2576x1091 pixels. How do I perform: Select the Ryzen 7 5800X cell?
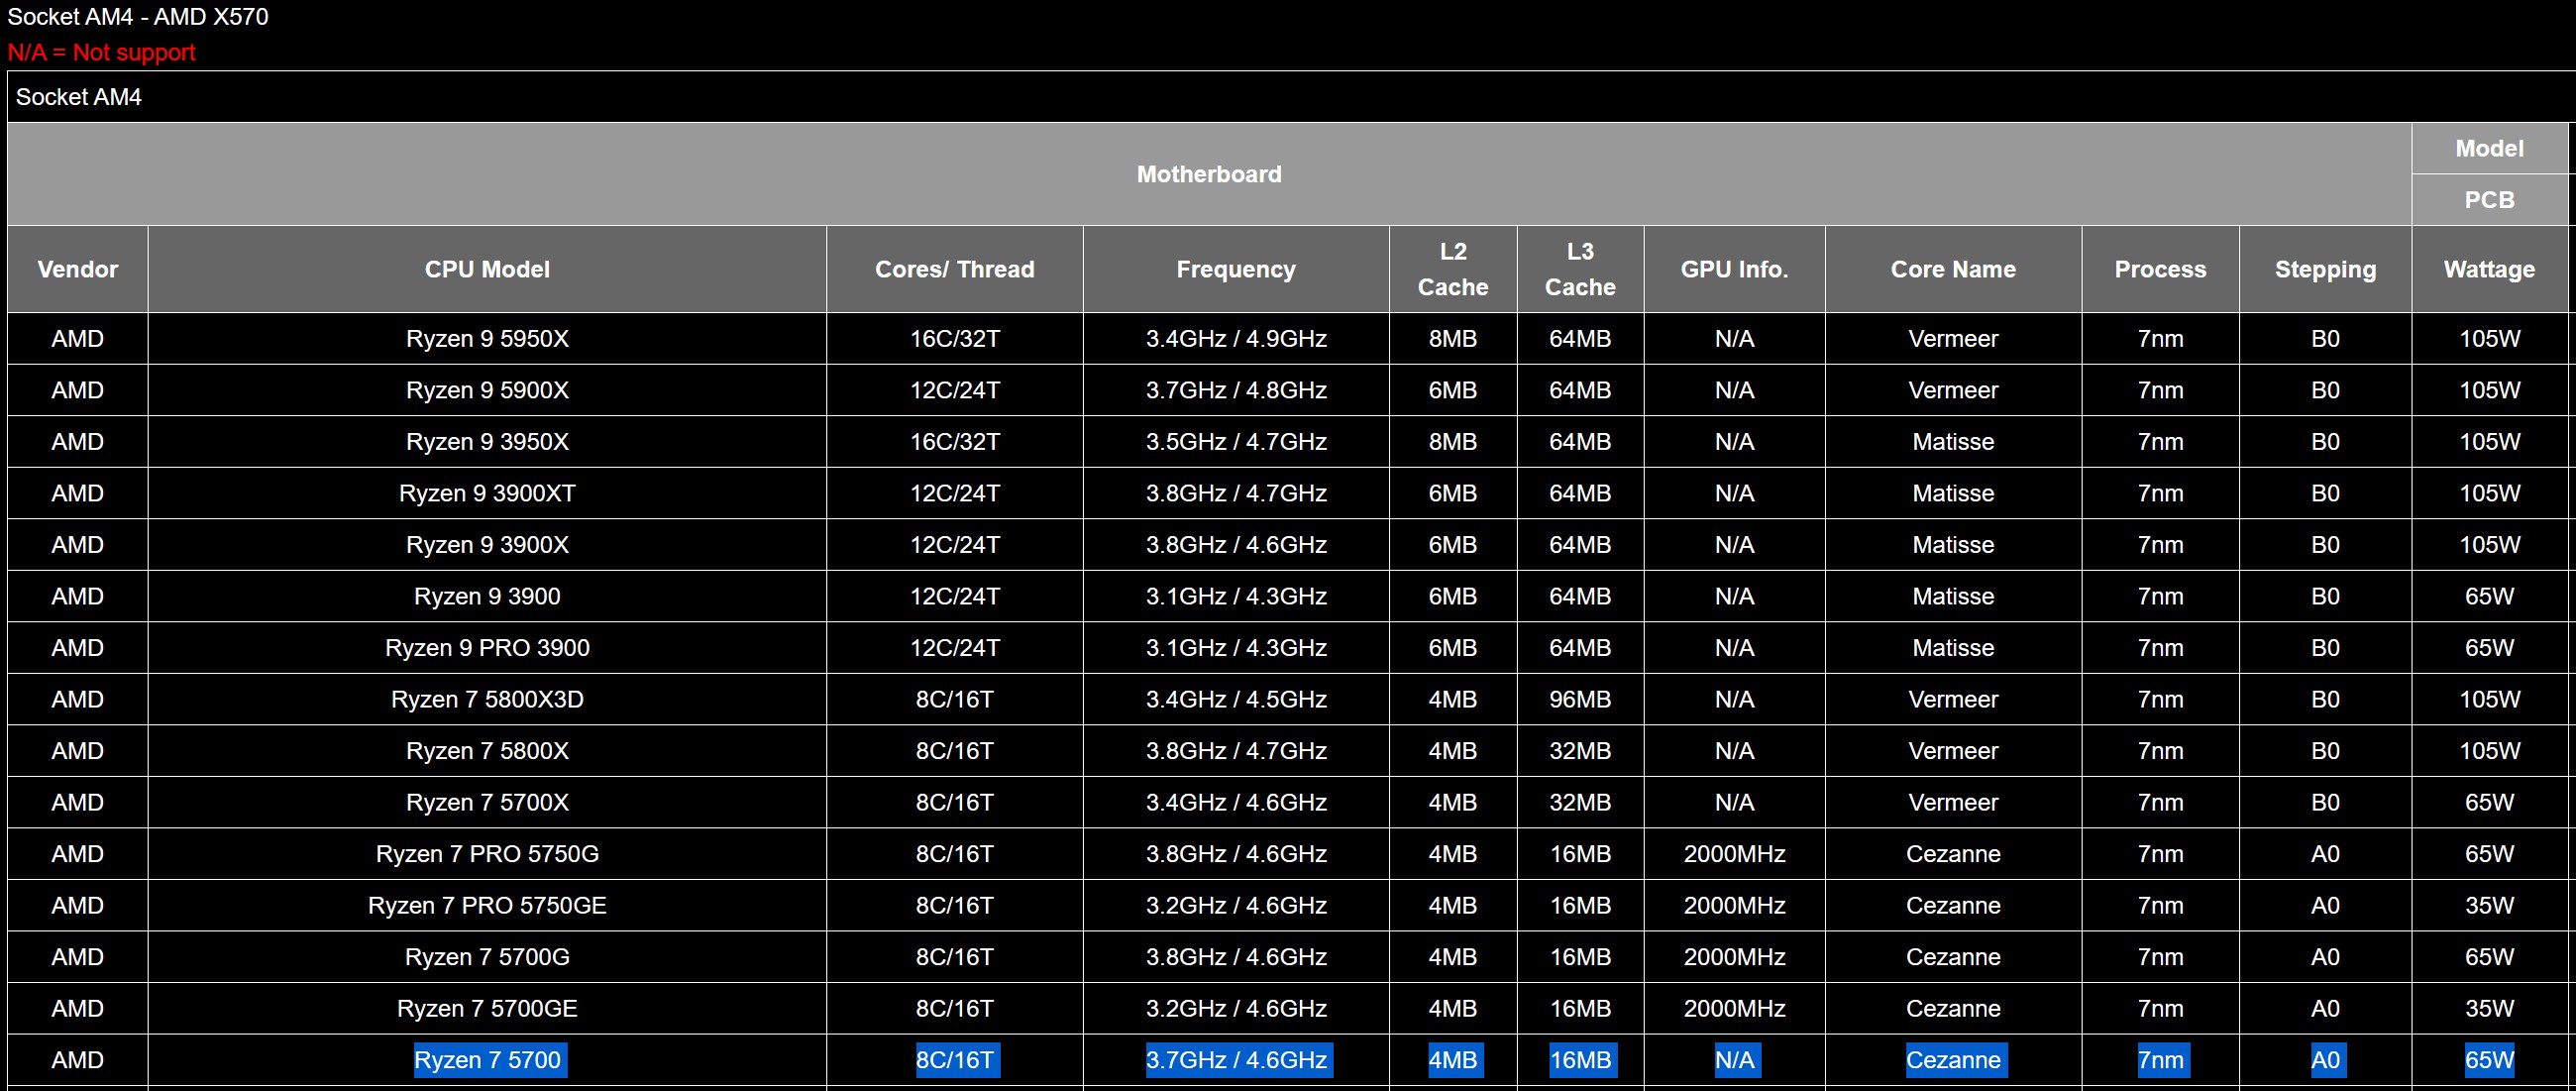[x=487, y=751]
